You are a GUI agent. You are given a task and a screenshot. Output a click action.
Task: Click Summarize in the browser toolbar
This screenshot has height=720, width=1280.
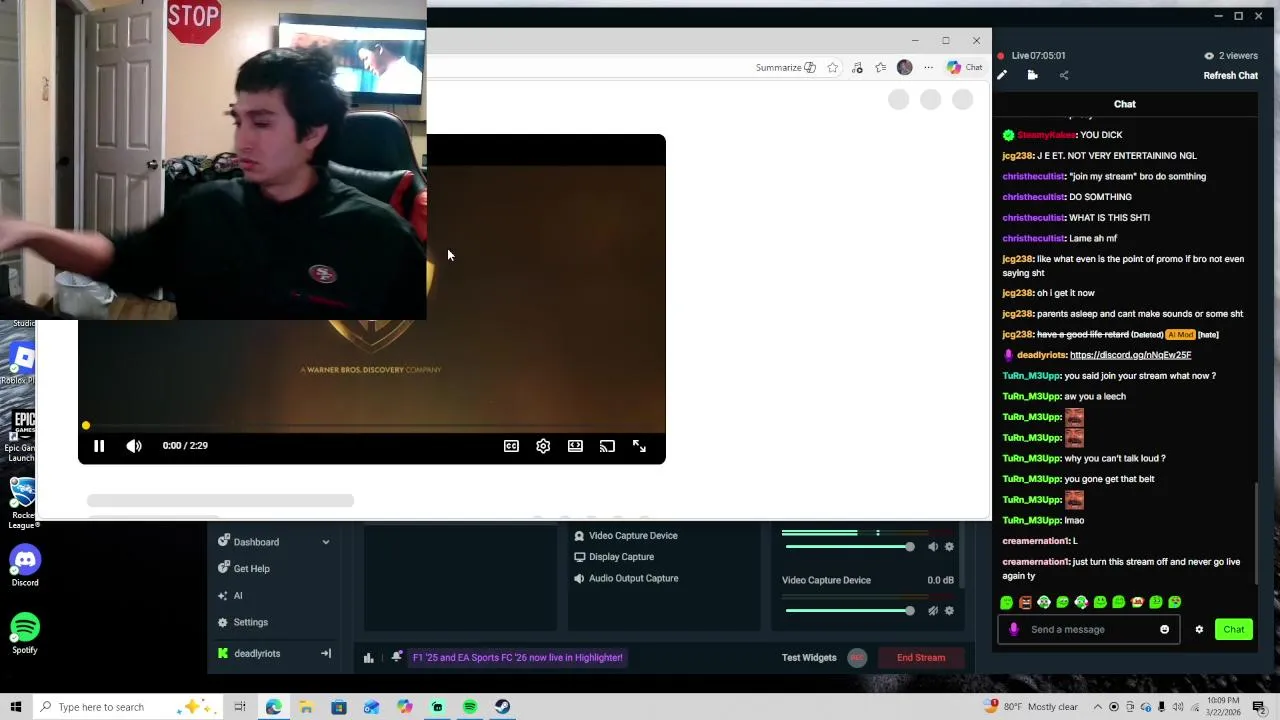785,68
